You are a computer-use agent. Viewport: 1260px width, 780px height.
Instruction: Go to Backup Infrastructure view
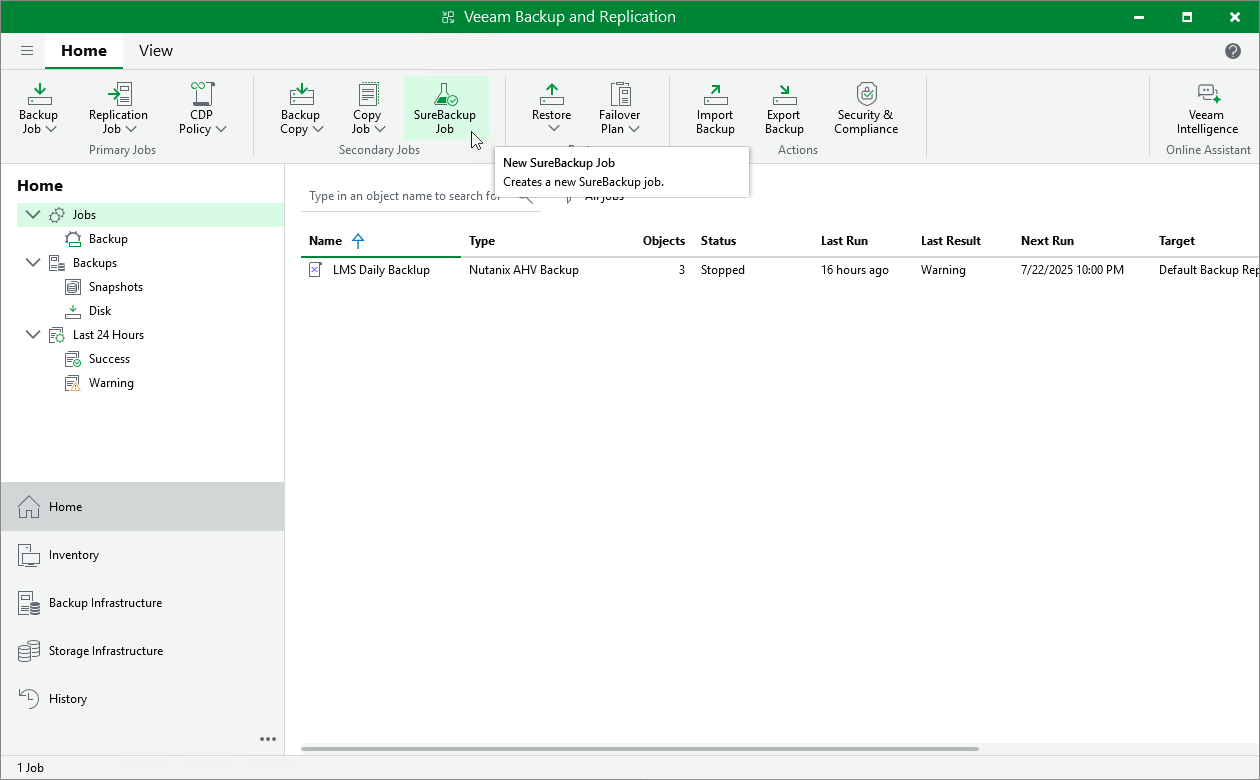point(106,603)
